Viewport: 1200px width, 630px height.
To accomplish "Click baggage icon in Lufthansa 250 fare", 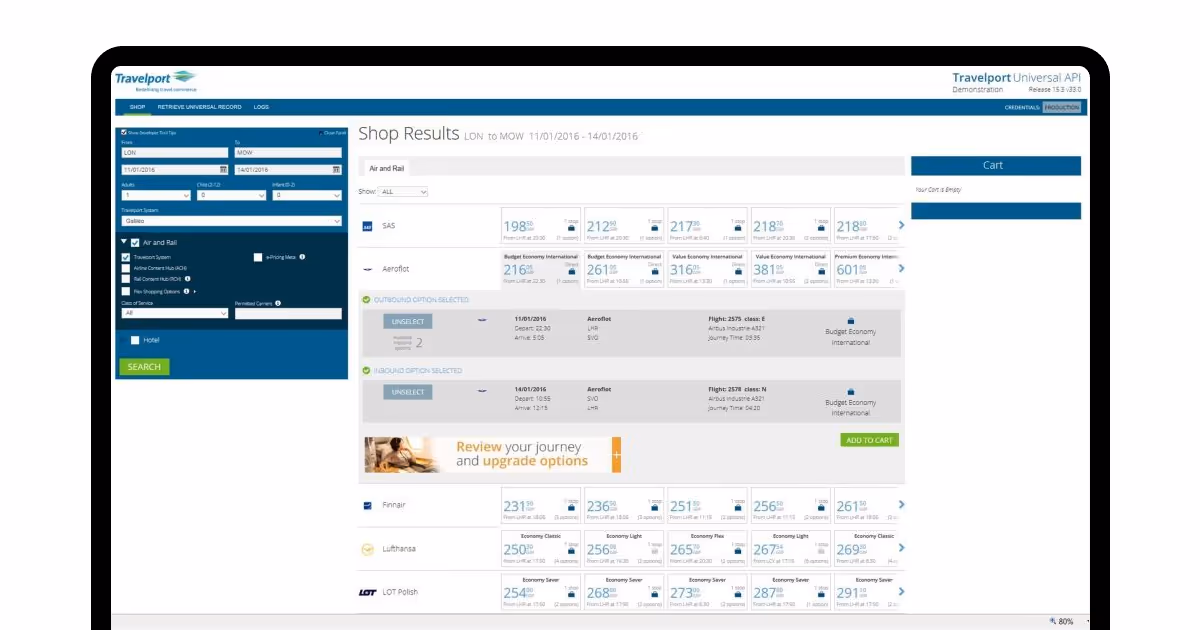I will [571, 551].
